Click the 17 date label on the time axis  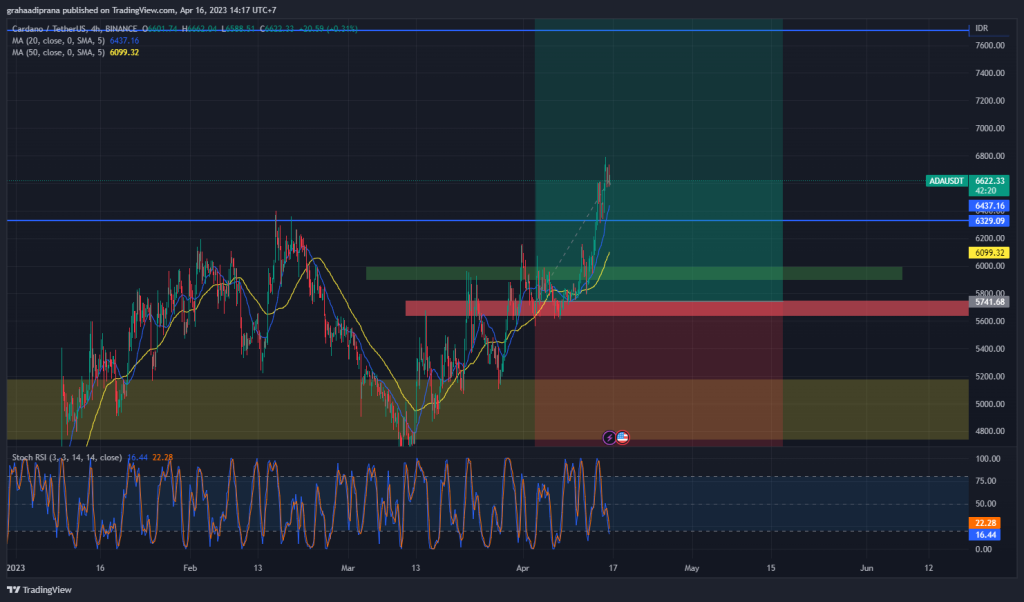point(613,568)
